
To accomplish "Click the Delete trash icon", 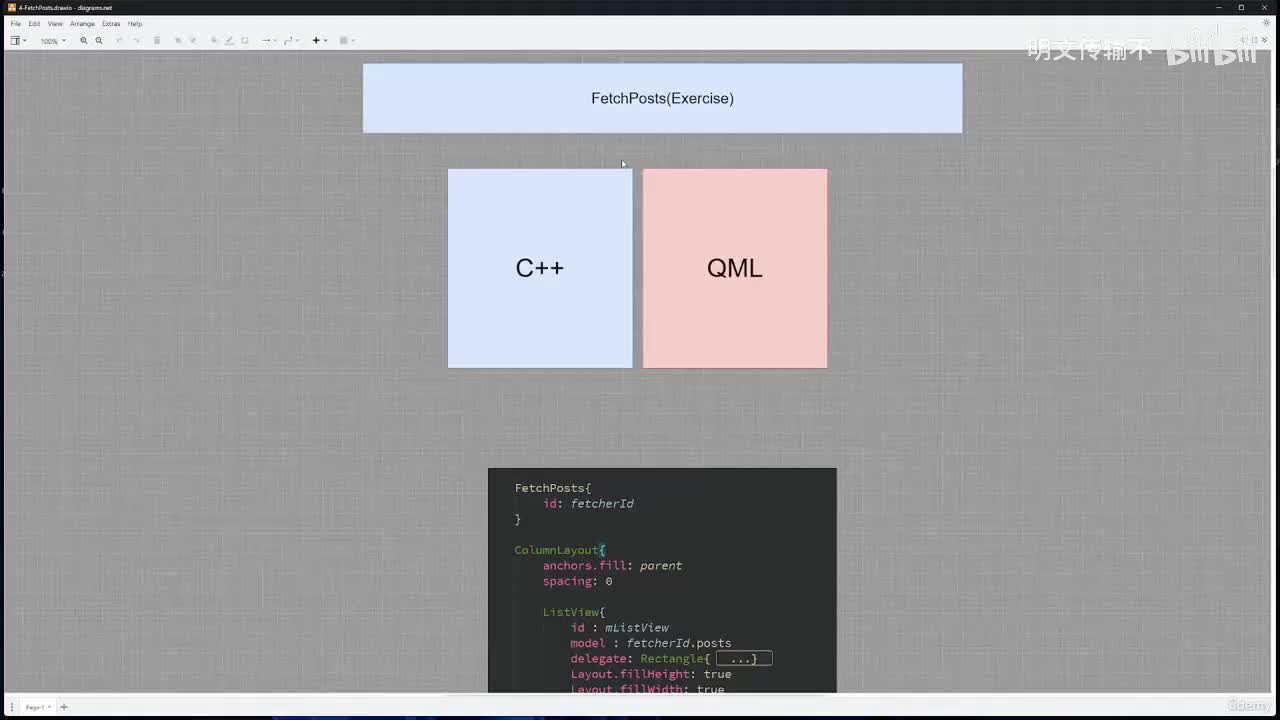I will 157,41.
